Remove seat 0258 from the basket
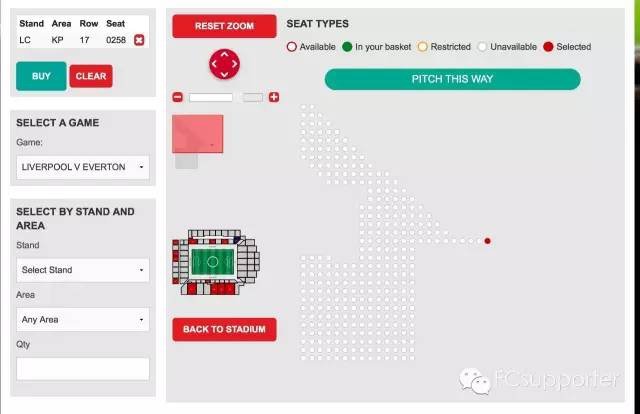Screen dimensions: 640x414 139,40
